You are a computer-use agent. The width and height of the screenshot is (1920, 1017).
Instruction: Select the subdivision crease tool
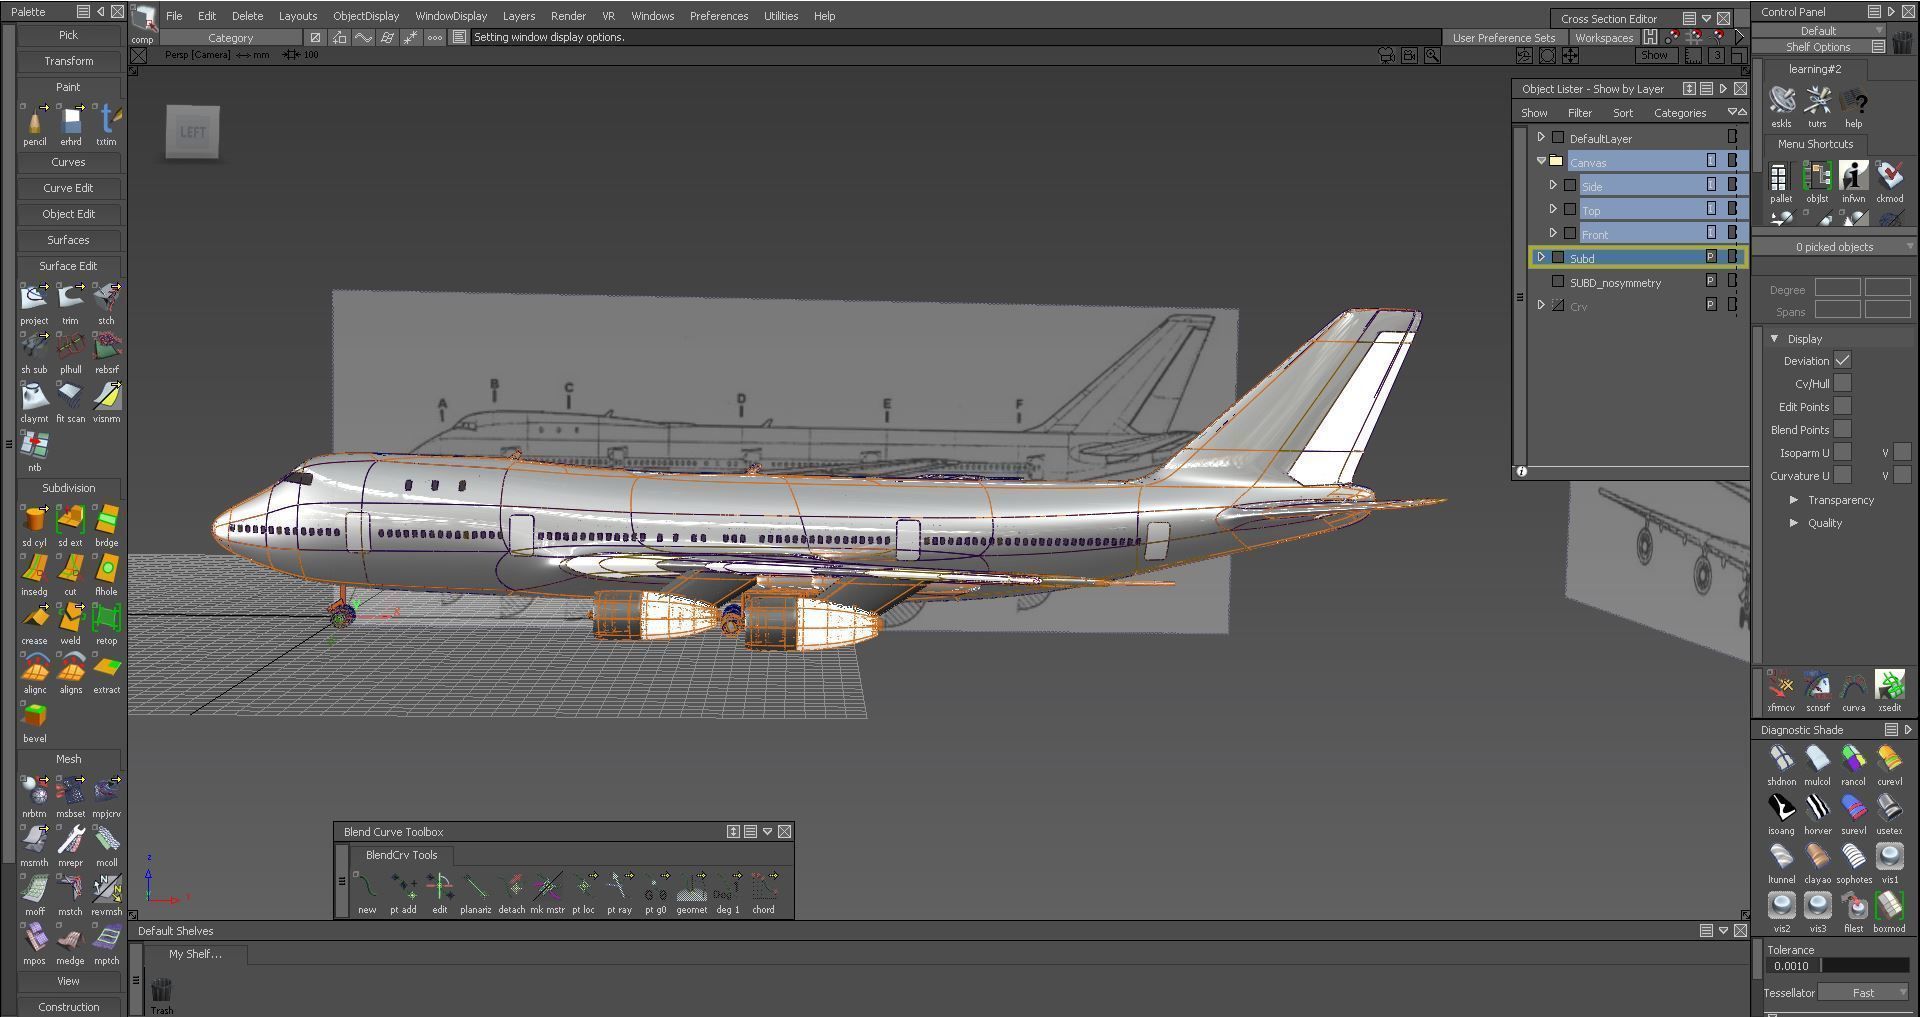point(34,618)
